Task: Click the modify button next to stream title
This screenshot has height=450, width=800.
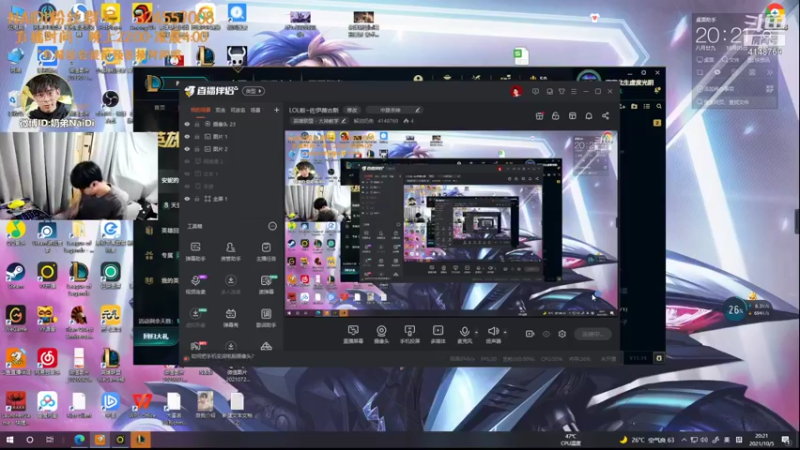Action: coord(352,110)
